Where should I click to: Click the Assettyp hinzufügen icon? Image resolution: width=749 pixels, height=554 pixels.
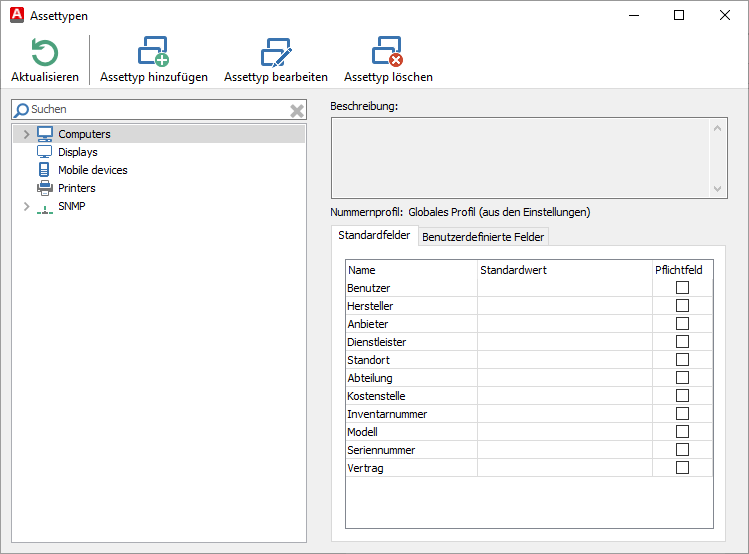[x=153, y=51]
